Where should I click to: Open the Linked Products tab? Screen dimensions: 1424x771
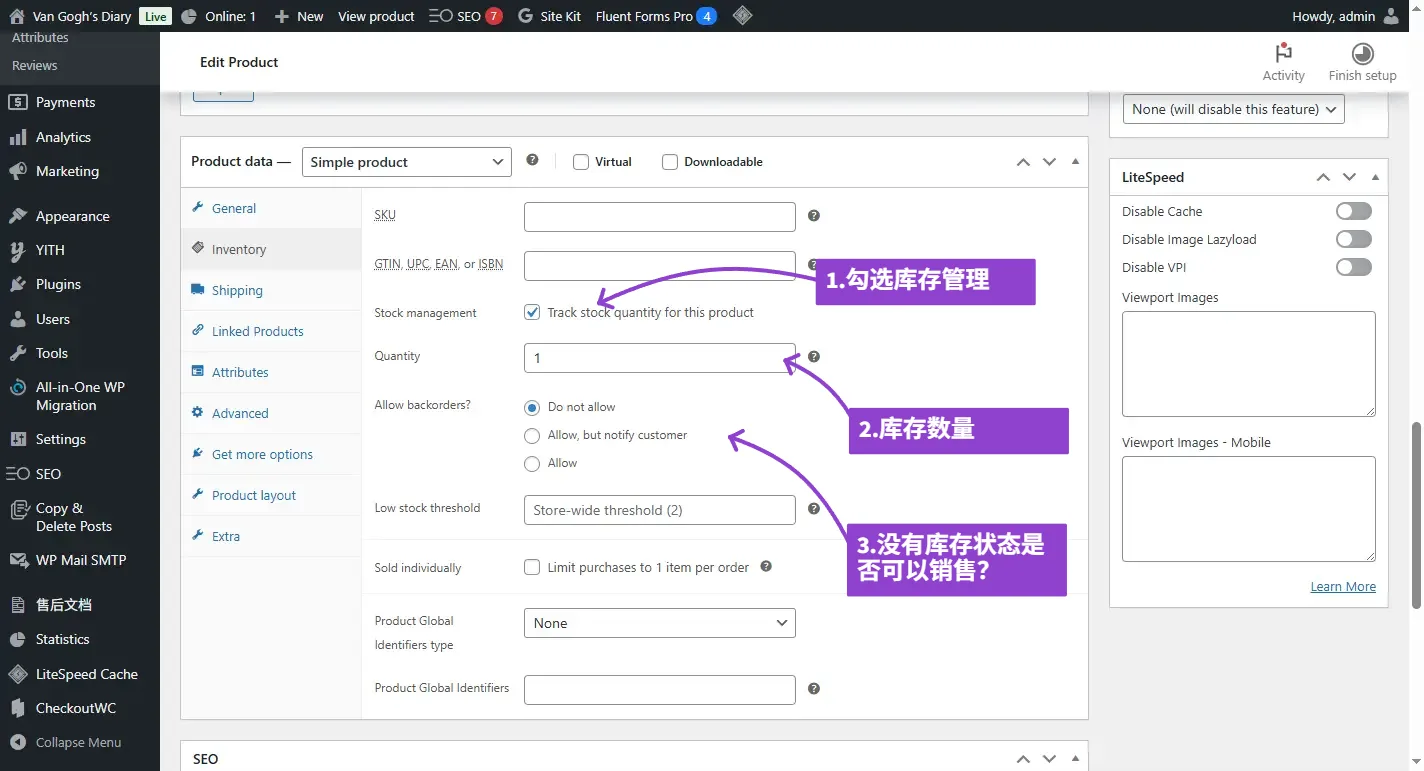click(257, 331)
